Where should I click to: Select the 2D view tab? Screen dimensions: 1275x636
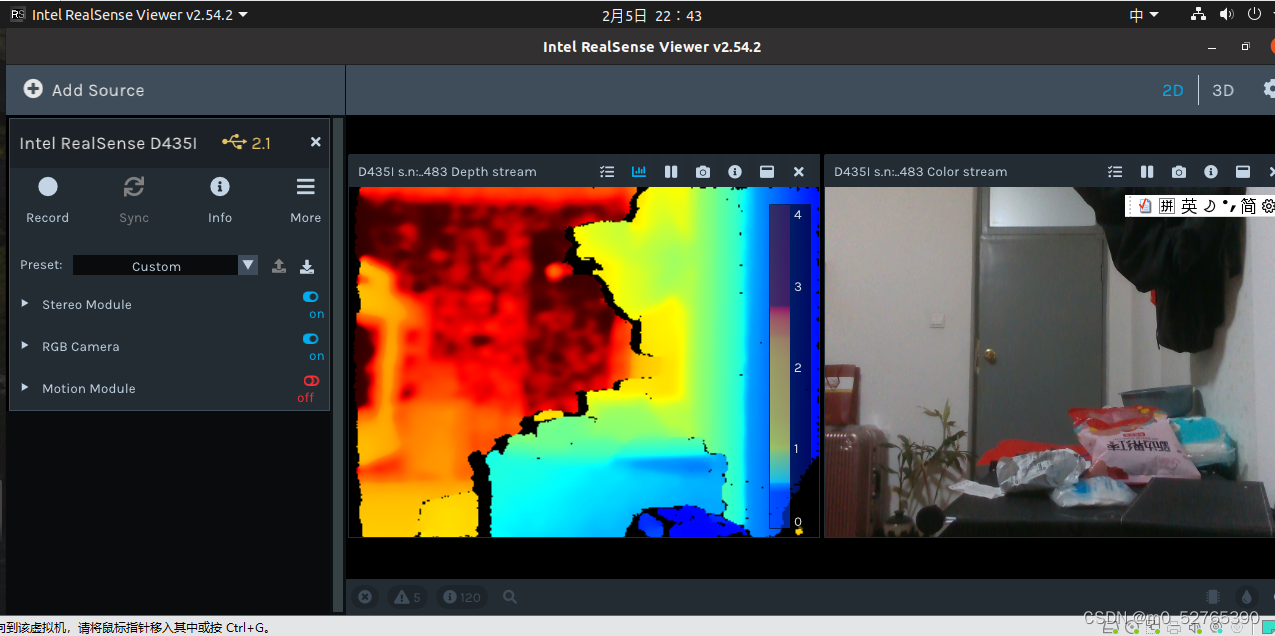tap(1172, 90)
